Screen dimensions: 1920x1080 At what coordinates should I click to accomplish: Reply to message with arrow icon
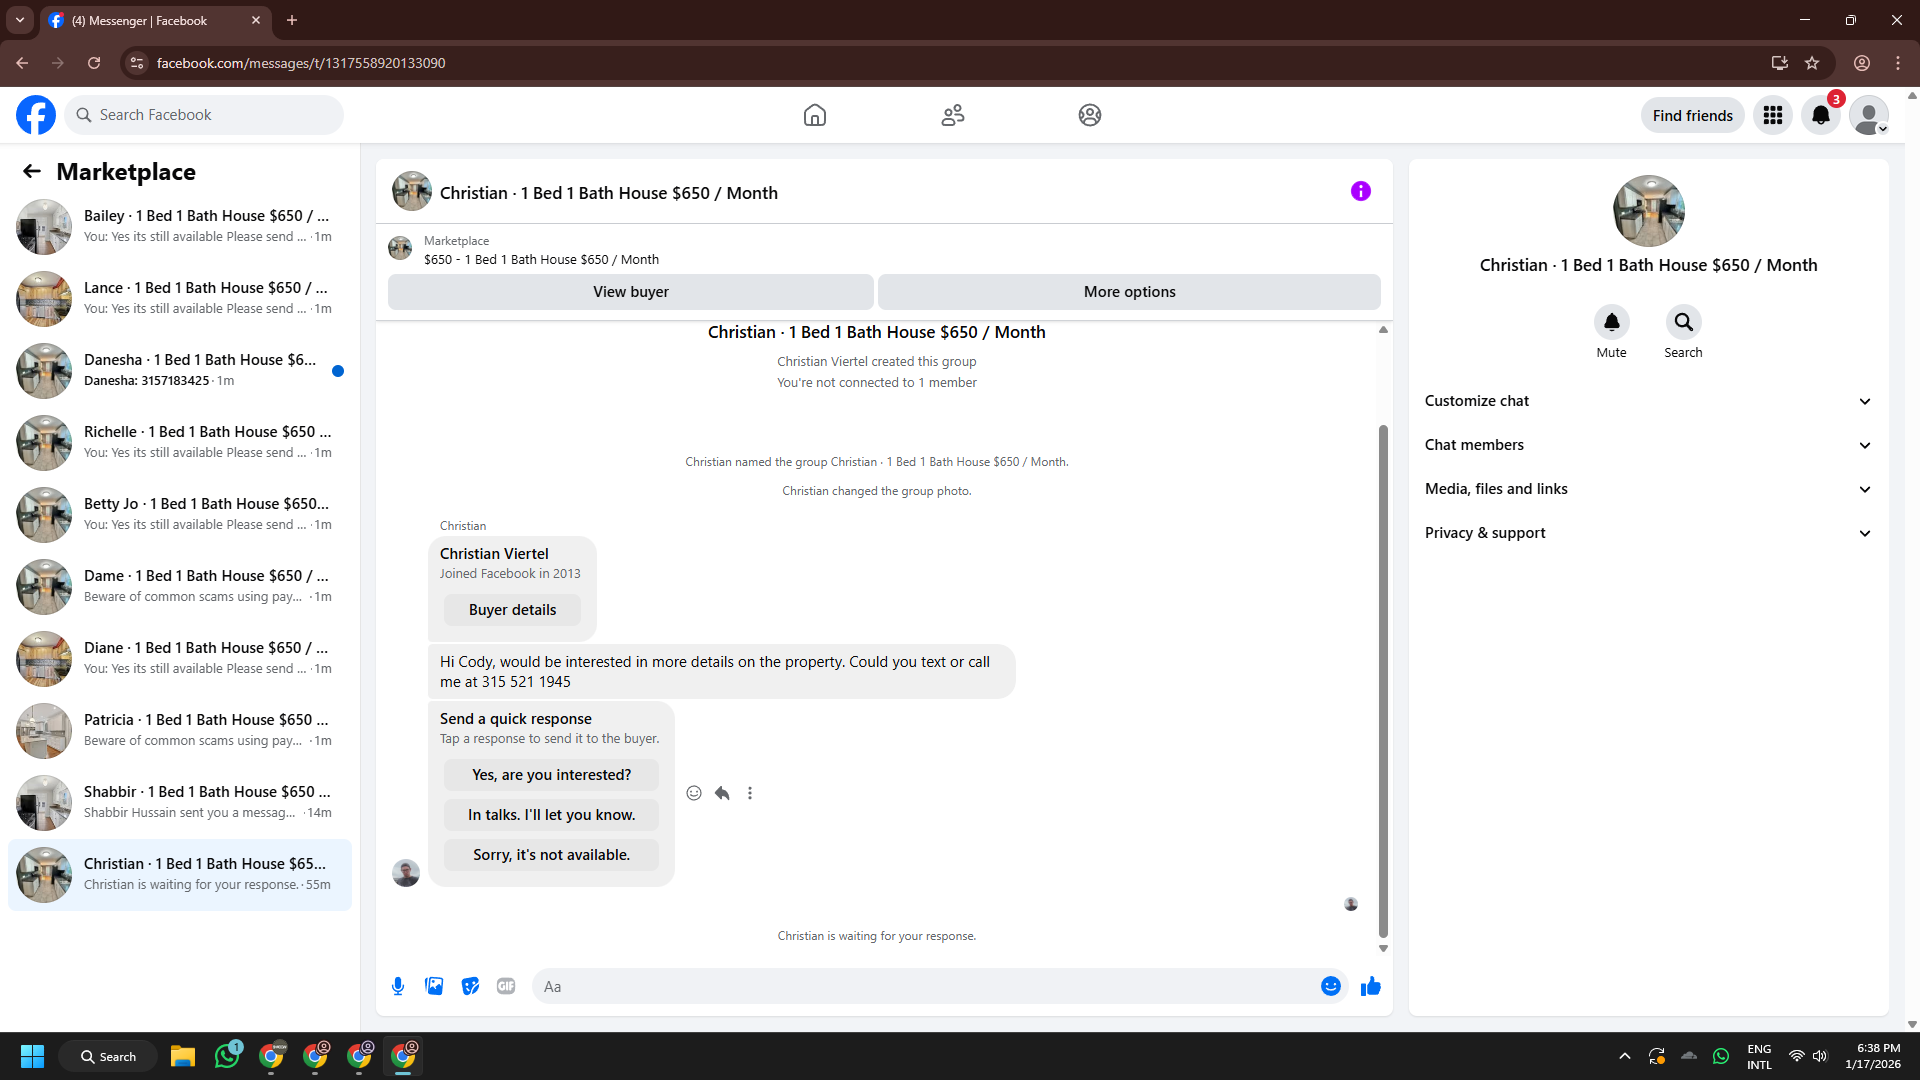click(722, 793)
